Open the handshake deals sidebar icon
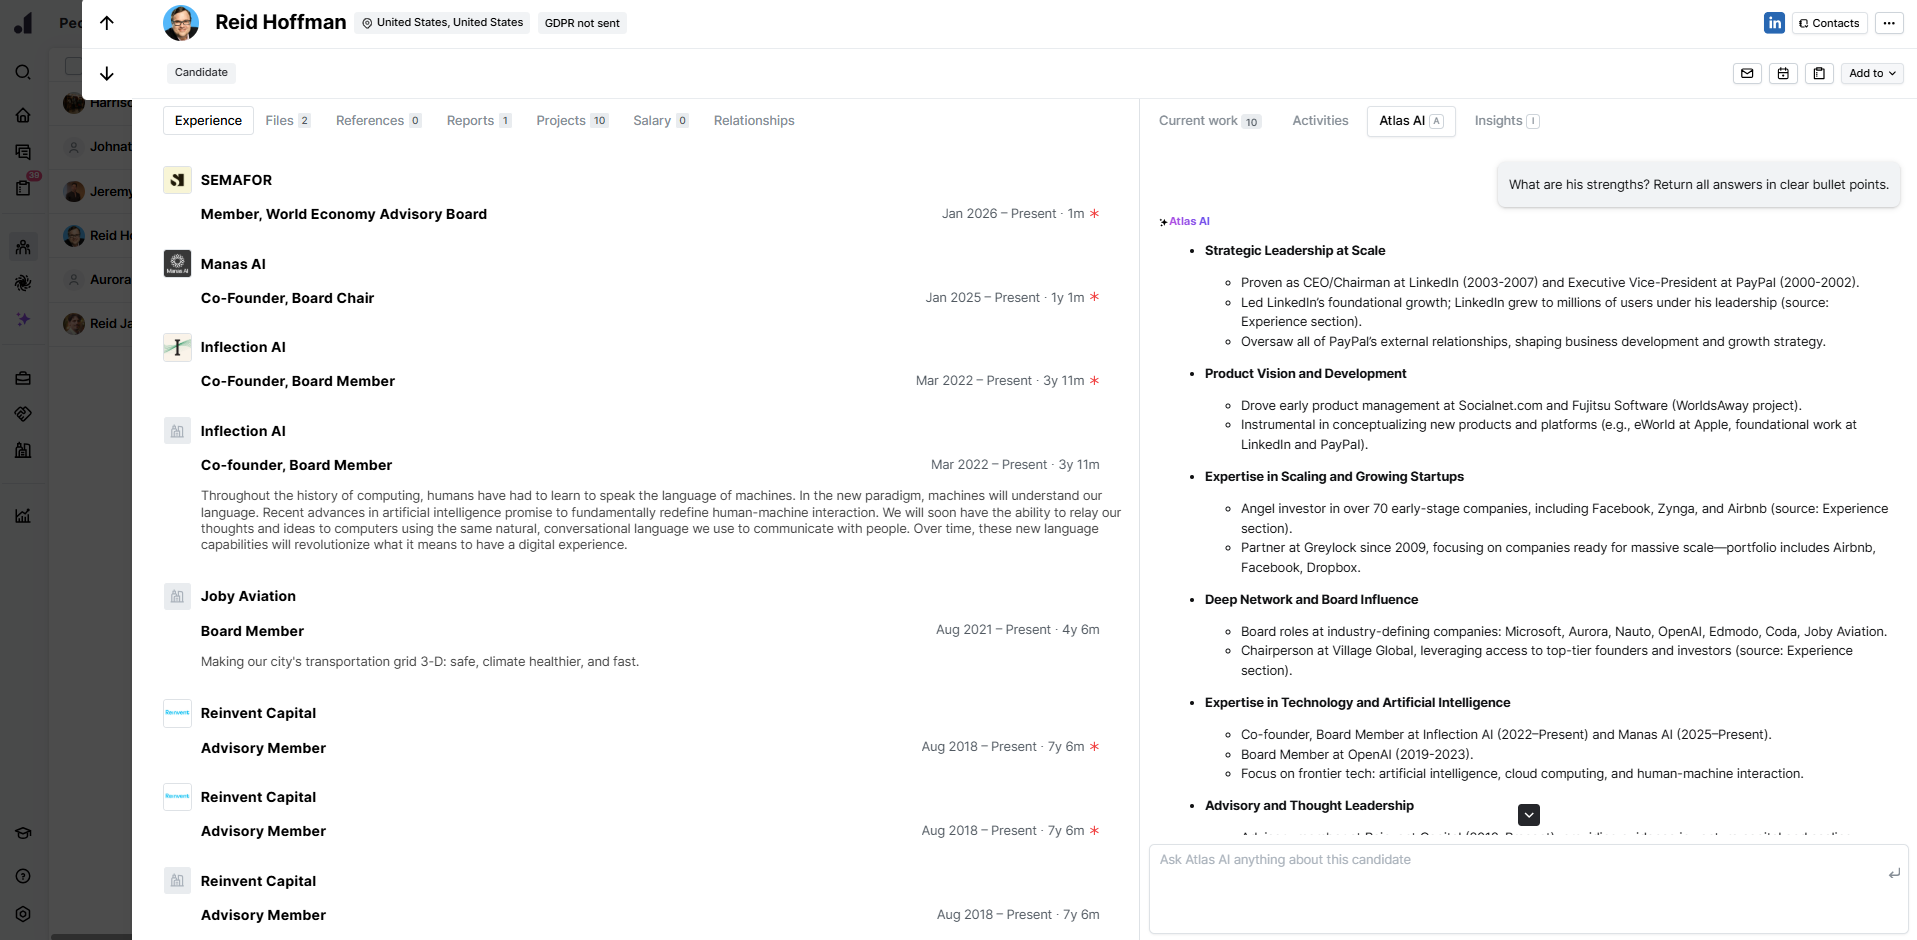 23,414
